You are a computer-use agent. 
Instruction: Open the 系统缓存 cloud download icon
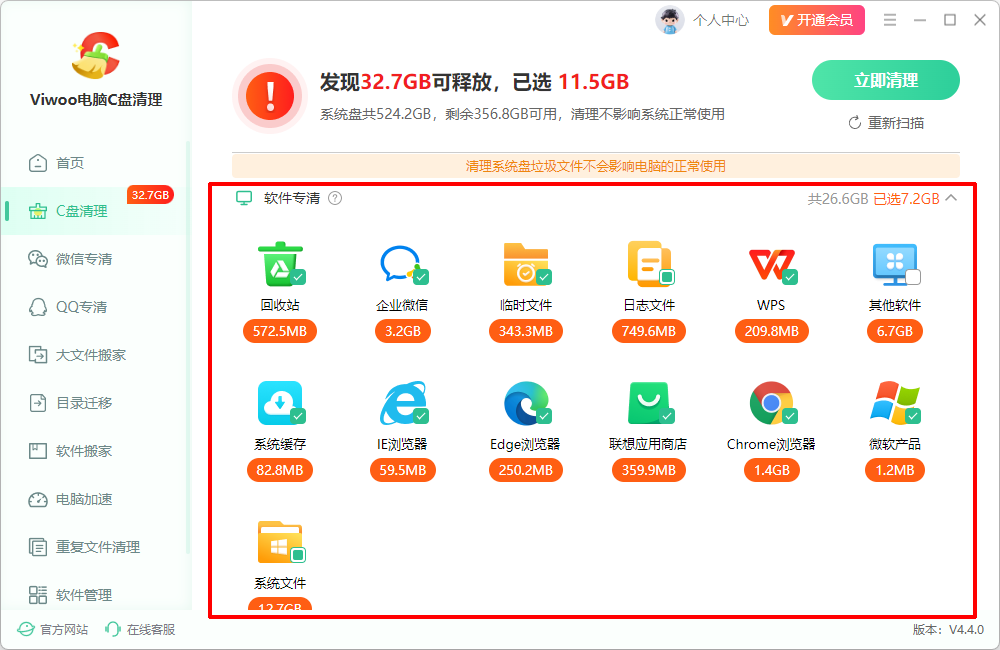tap(279, 403)
